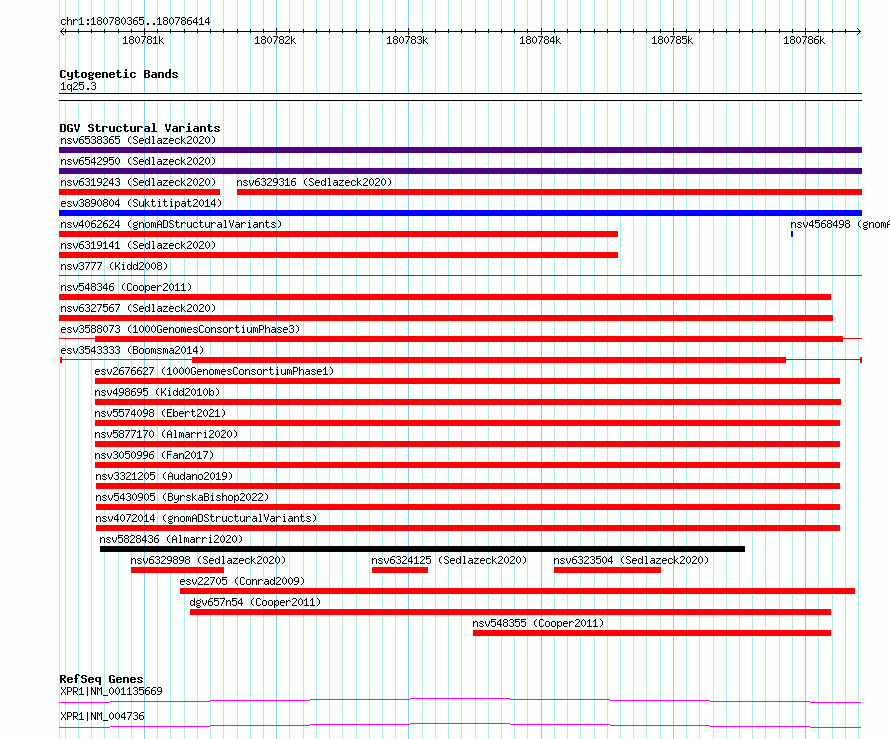Viewport: 890px width, 739px height.
Task: Select the blue bar under esv3890804
Action: pyautogui.click(x=460, y=213)
